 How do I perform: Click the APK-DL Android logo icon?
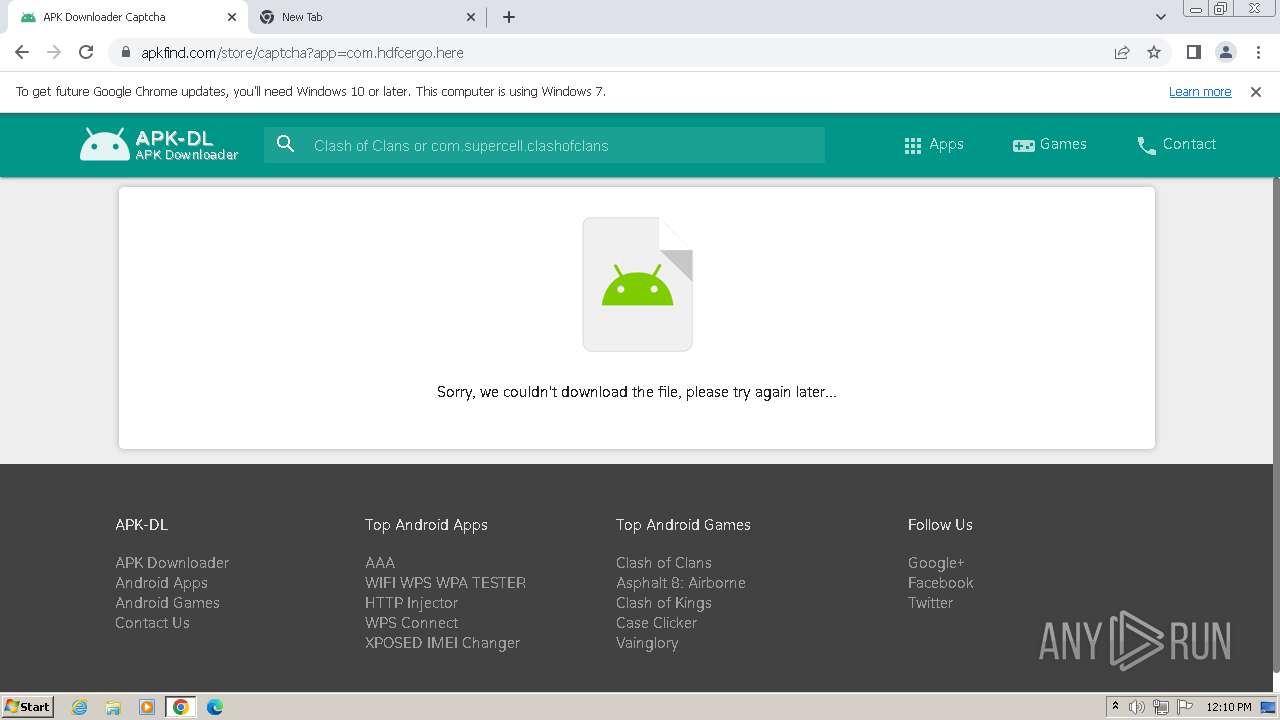[x=105, y=144]
